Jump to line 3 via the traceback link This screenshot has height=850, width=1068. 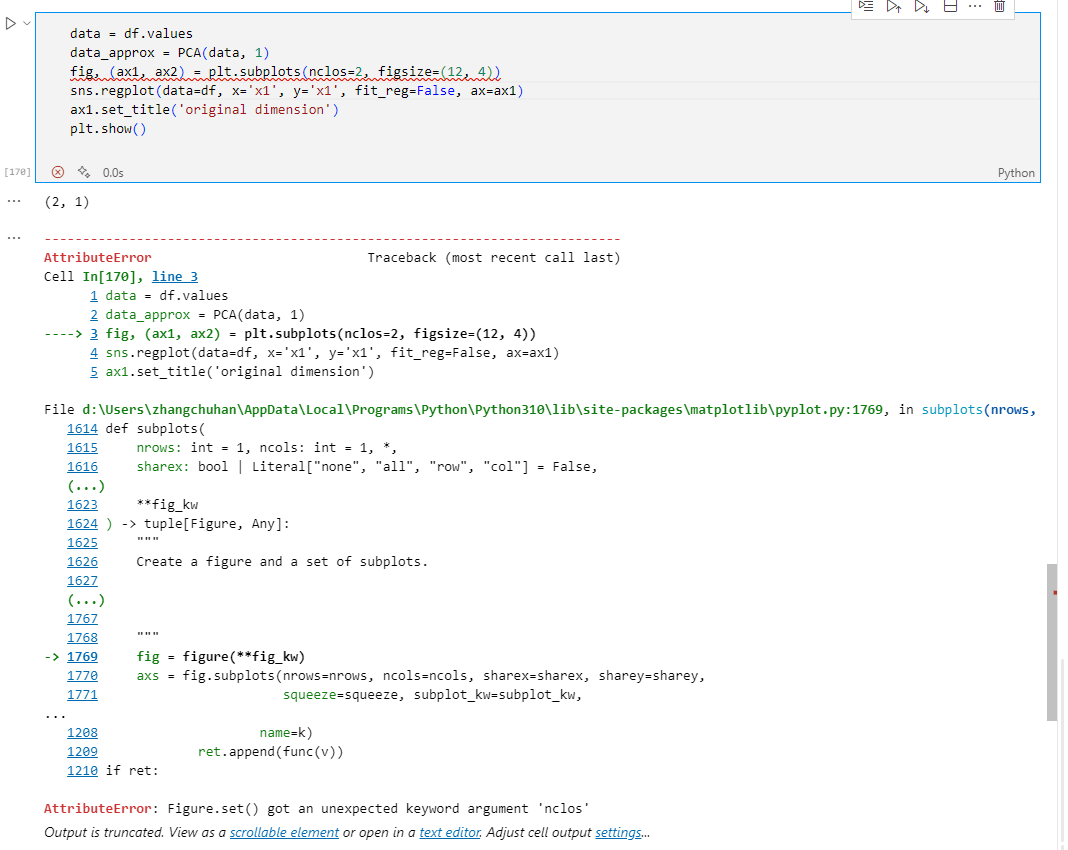pos(174,276)
